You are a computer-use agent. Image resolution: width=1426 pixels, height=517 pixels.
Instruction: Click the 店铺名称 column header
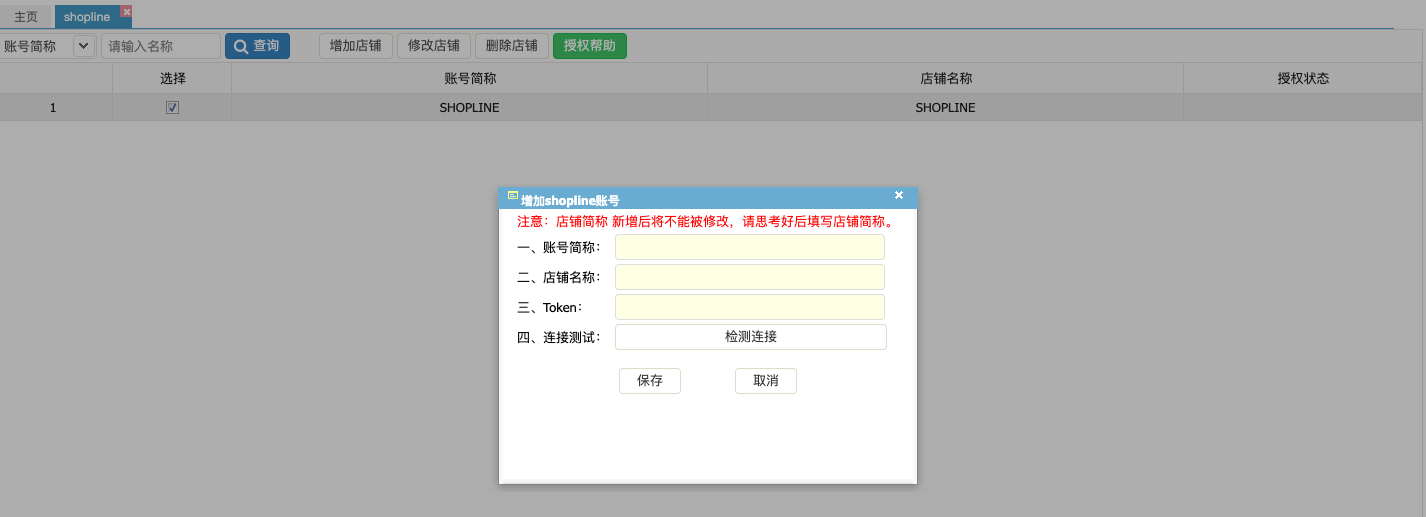coord(946,78)
